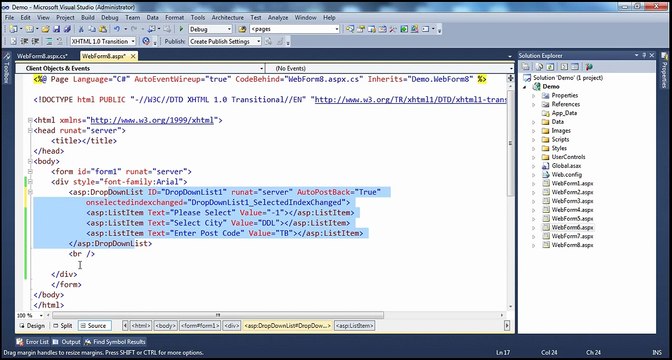Click the New Project icon
This screenshot has height=360, width=672.
click(x=13, y=29)
